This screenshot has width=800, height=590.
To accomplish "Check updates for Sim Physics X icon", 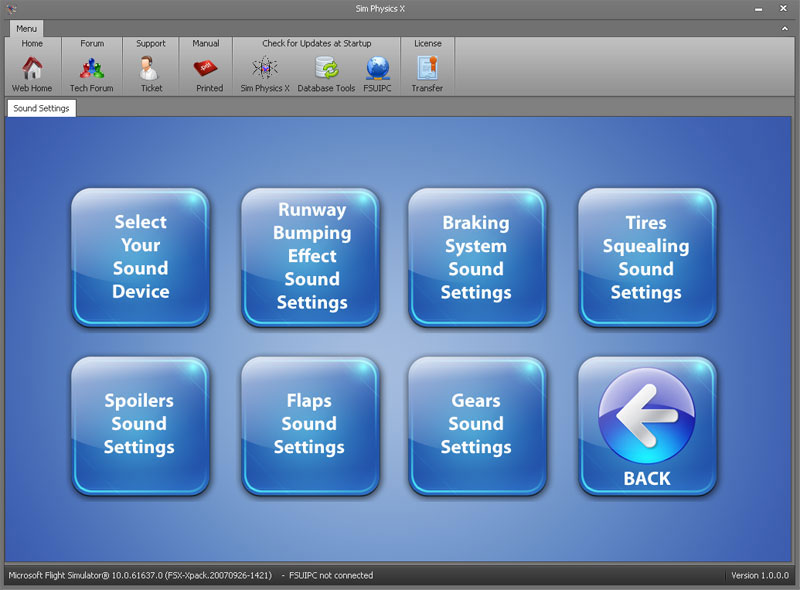I will 265,68.
